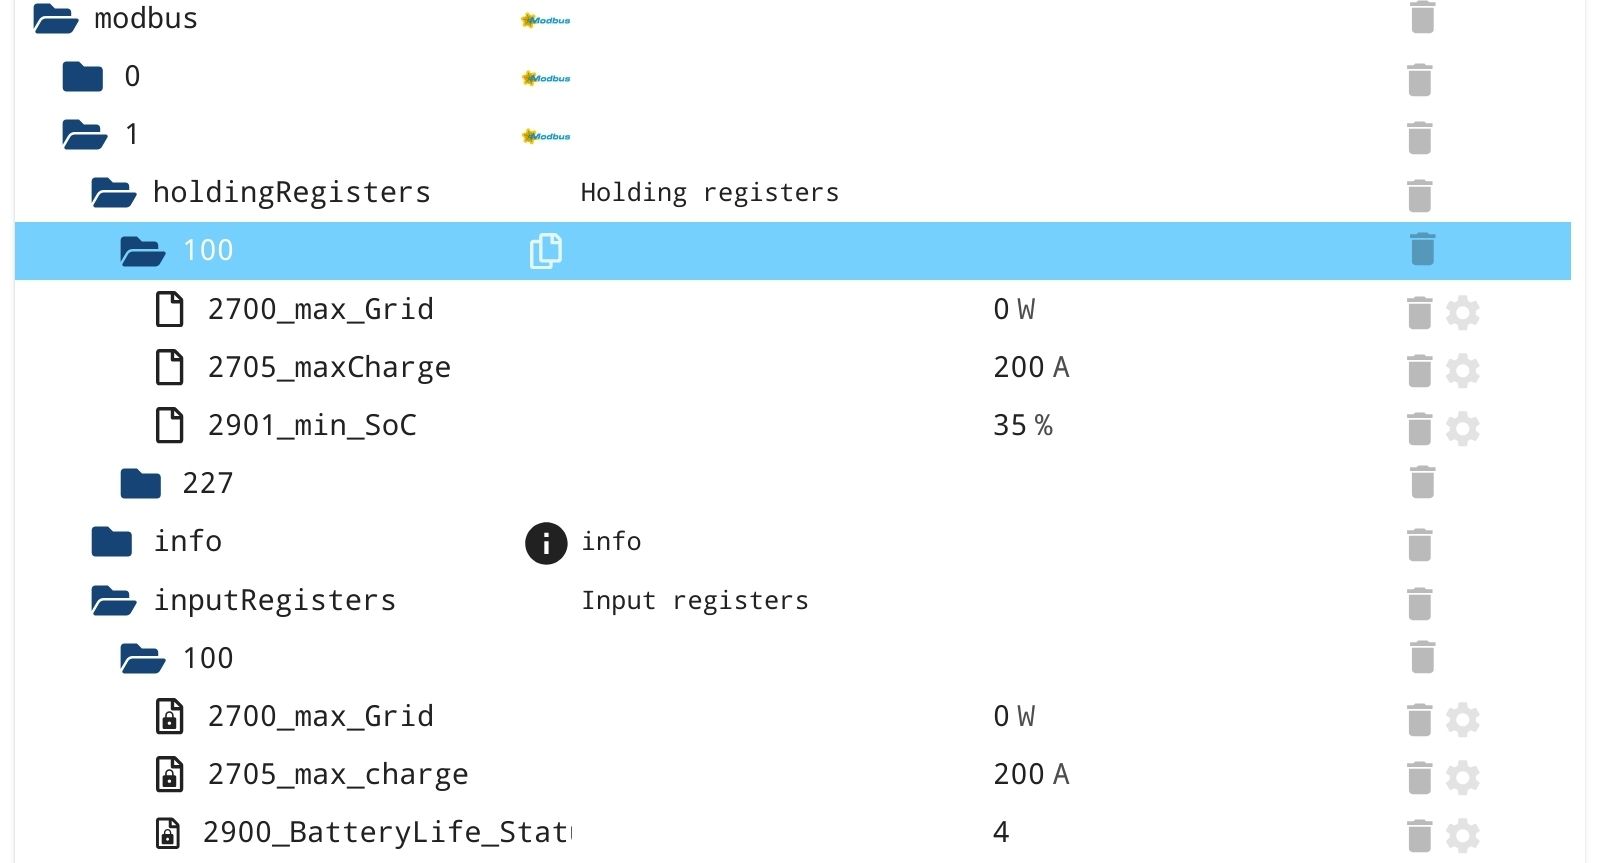Expand the 227 folder
Image resolution: width=1600 pixels, height=863 pixels.
pos(141,484)
